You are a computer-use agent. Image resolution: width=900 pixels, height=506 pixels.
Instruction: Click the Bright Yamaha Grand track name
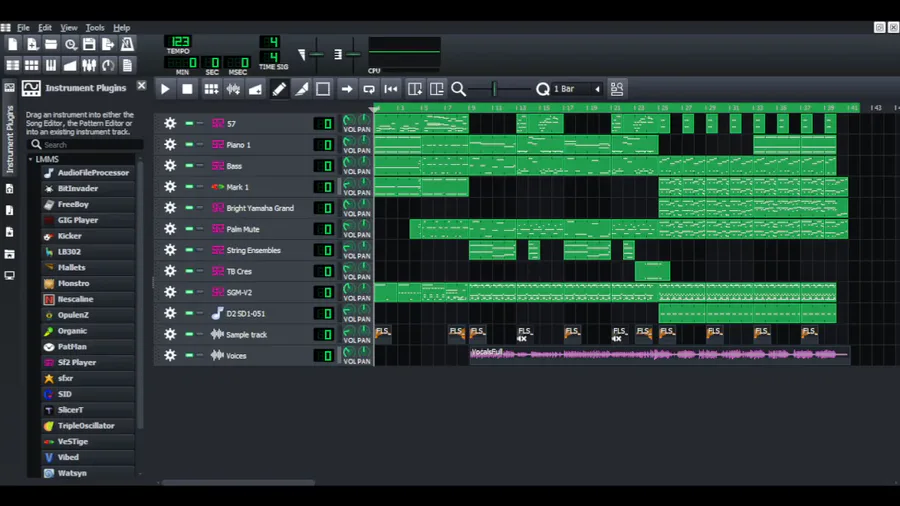(x=260, y=208)
